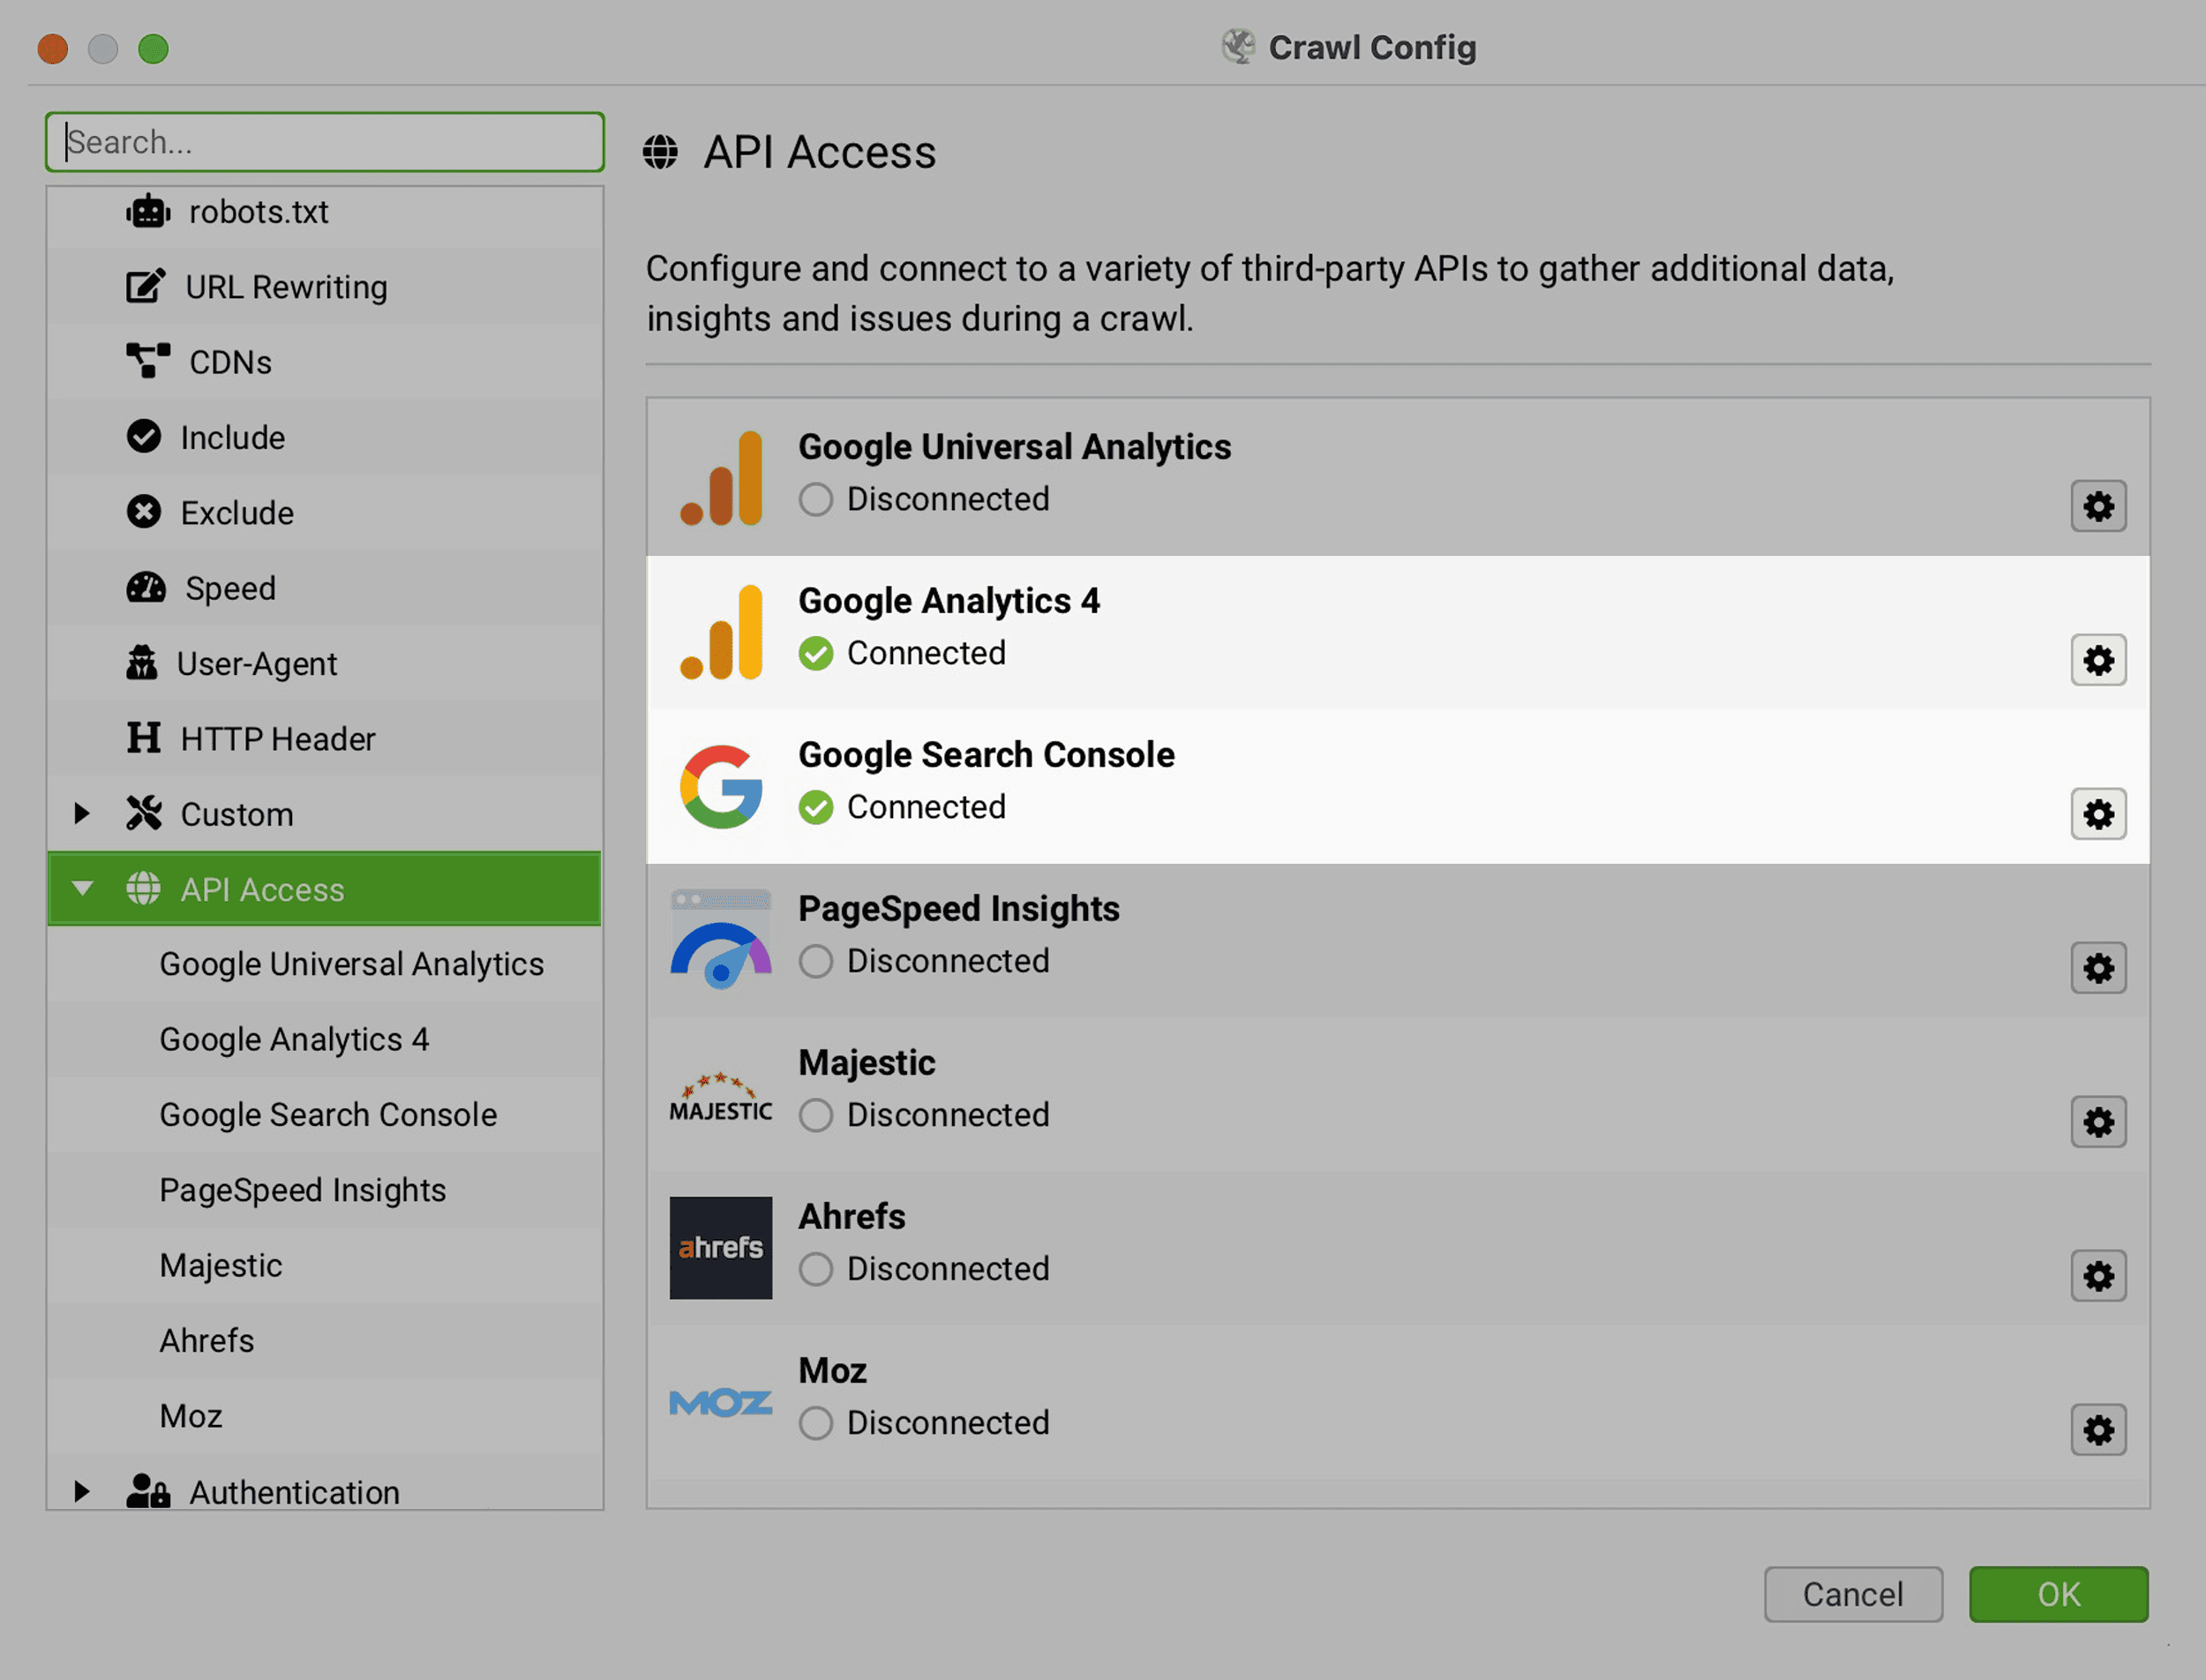The height and width of the screenshot is (1680, 2206).
Task: Click the user lock icon for Authentication
Action: click(148, 1491)
